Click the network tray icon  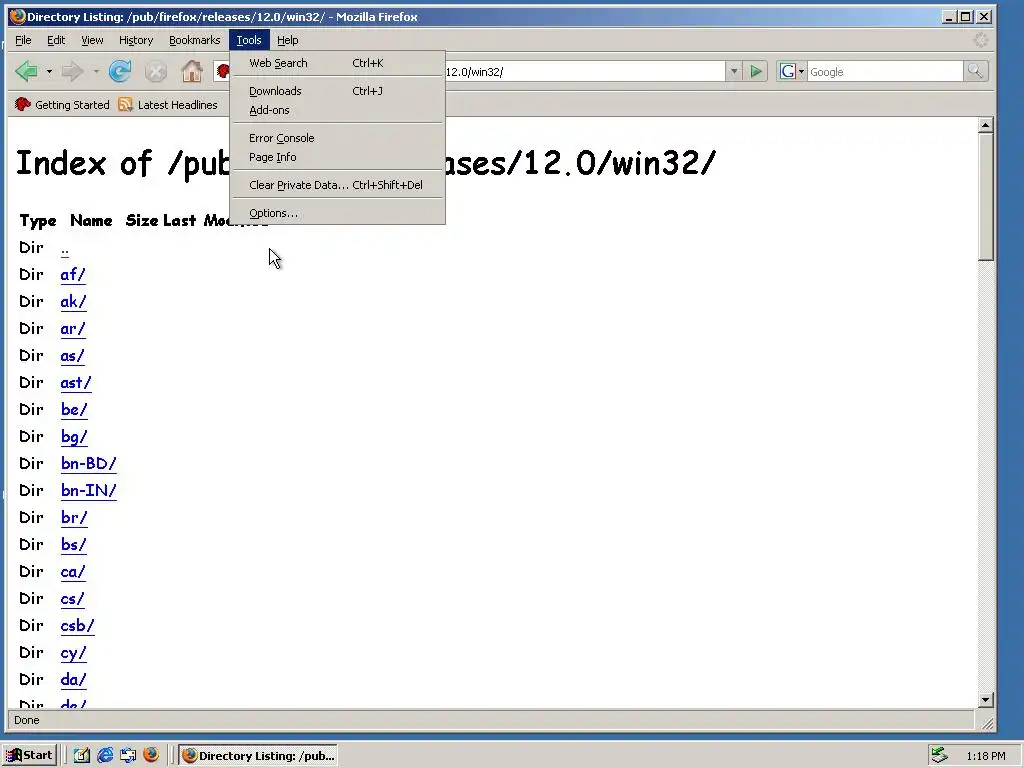click(939, 756)
